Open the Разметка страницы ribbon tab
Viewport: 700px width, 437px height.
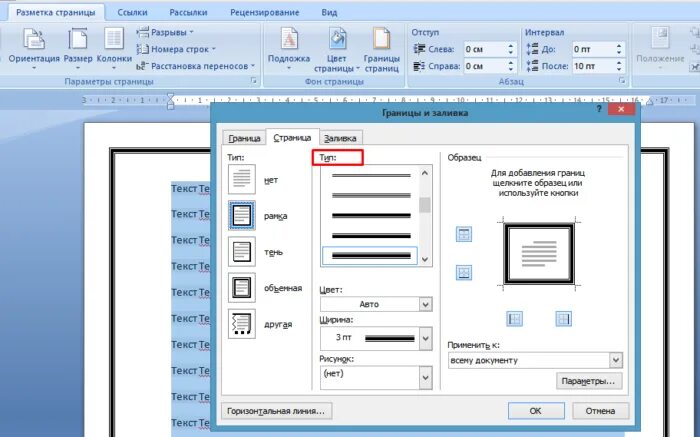click(56, 12)
